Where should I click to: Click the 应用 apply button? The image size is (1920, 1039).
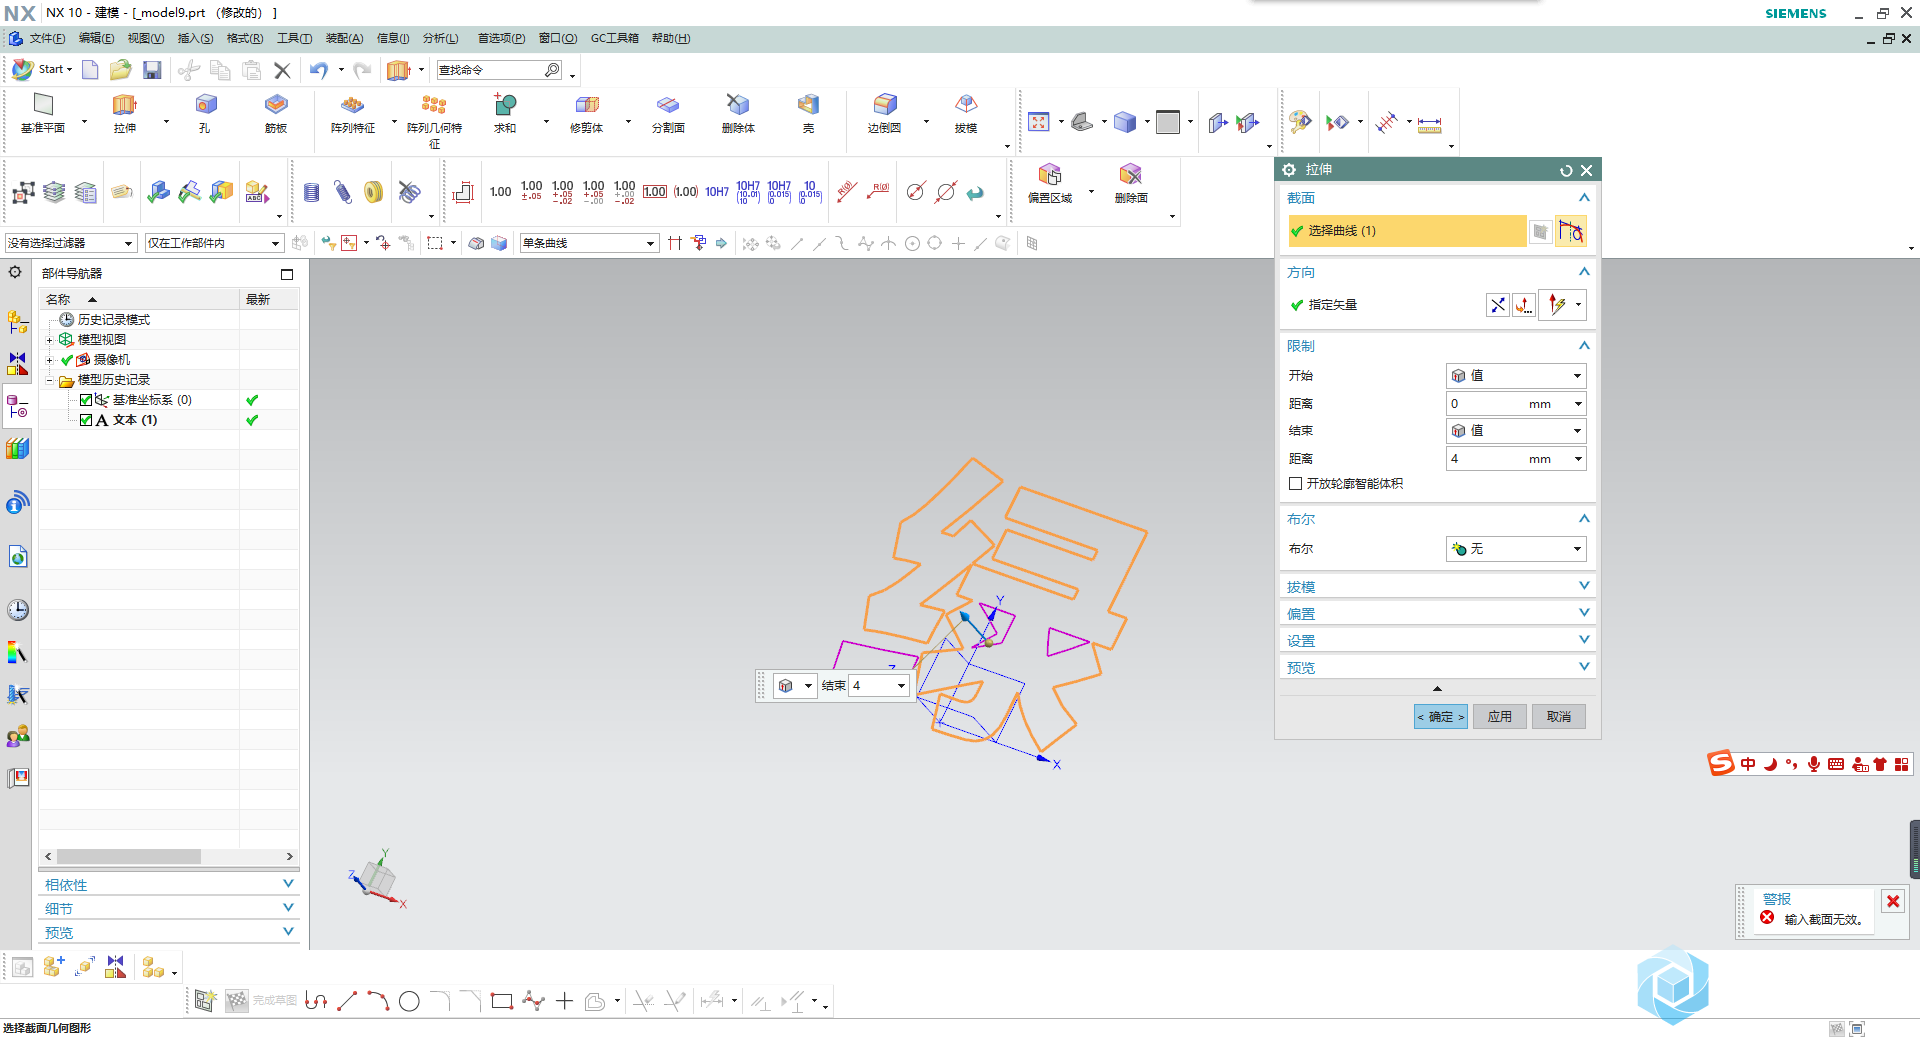pyautogui.click(x=1499, y=717)
